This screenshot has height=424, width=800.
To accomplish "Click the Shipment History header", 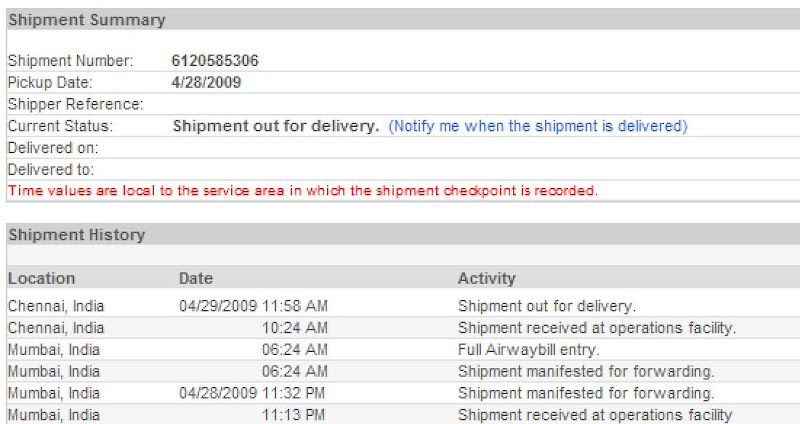I will (x=77, y=235).
